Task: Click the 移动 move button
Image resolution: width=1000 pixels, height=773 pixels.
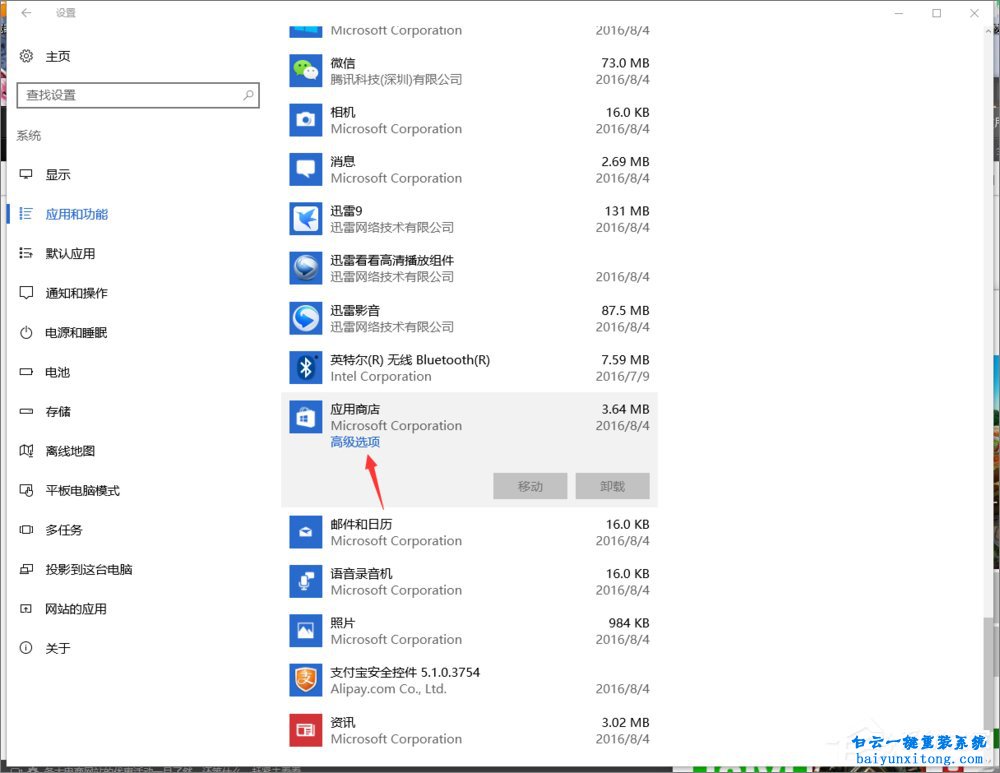Action: (x=532, y=485)
